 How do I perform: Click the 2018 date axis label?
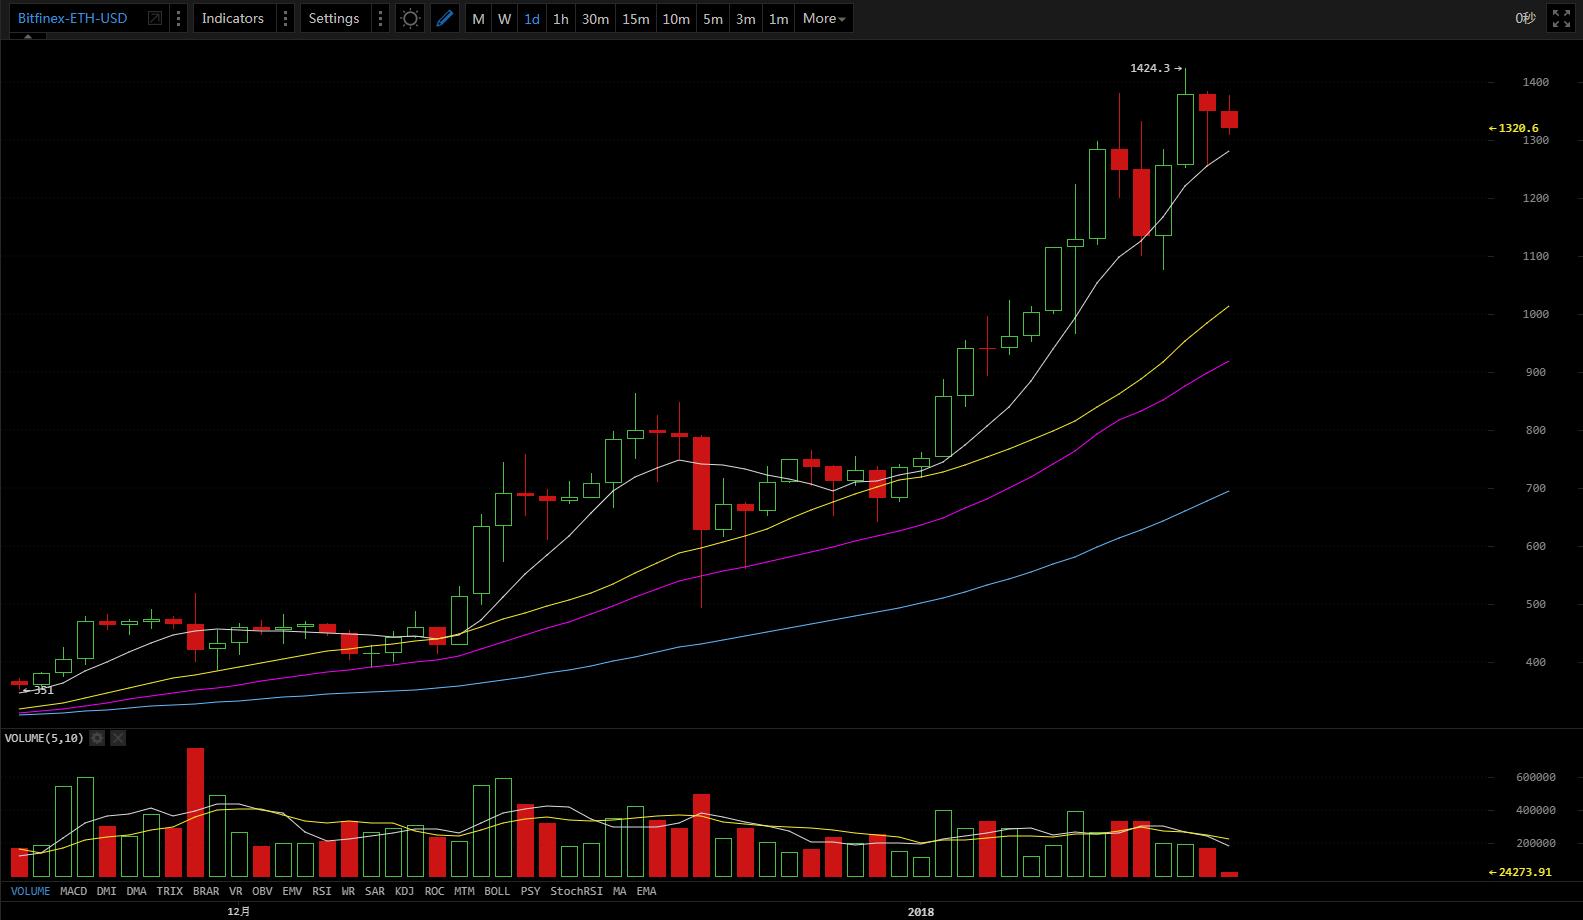point(920,912)
